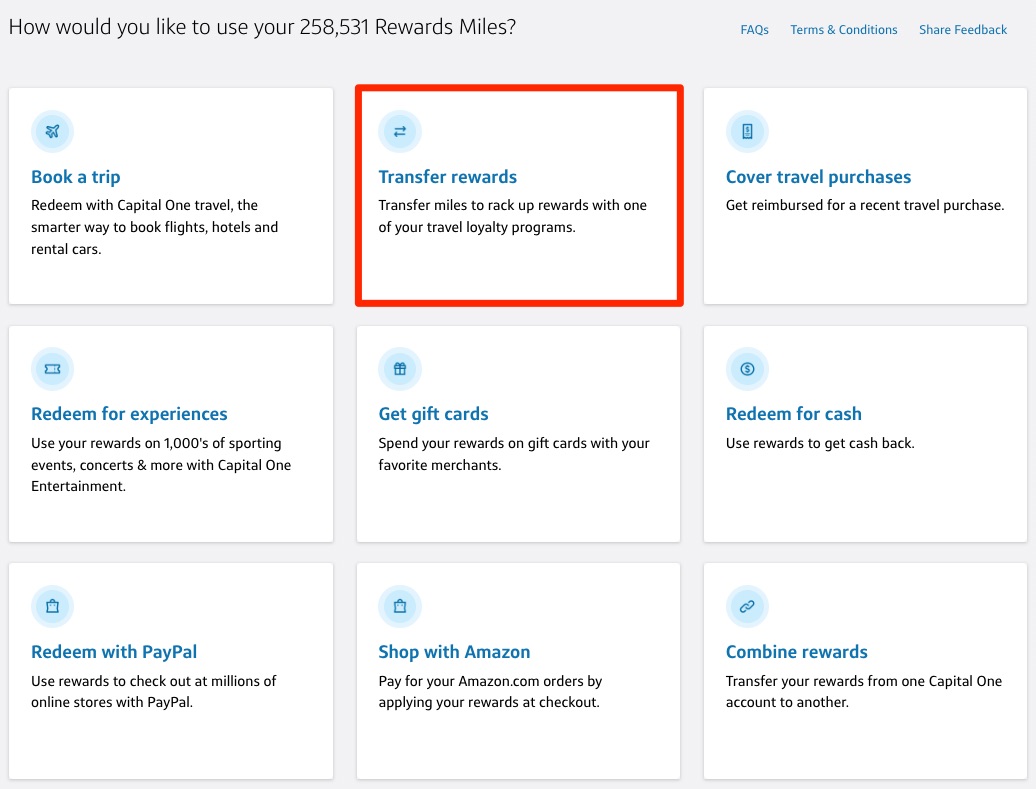Choose the Redeem for cash heading
Image resolution: width=1036 pixels, height=789 pixels.
point(793,414)
